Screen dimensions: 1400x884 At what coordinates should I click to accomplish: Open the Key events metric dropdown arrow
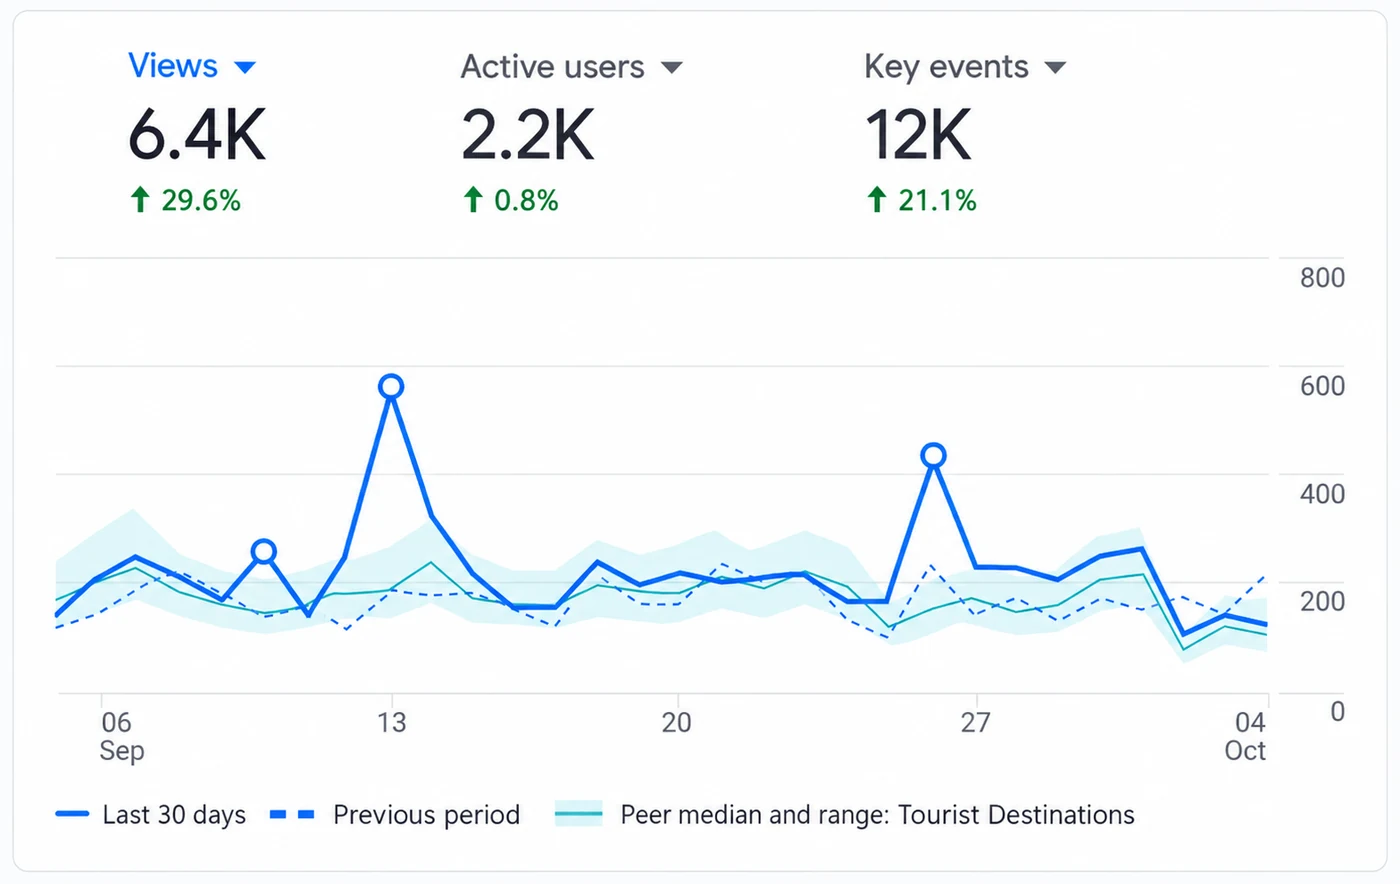coord(1055,68)
